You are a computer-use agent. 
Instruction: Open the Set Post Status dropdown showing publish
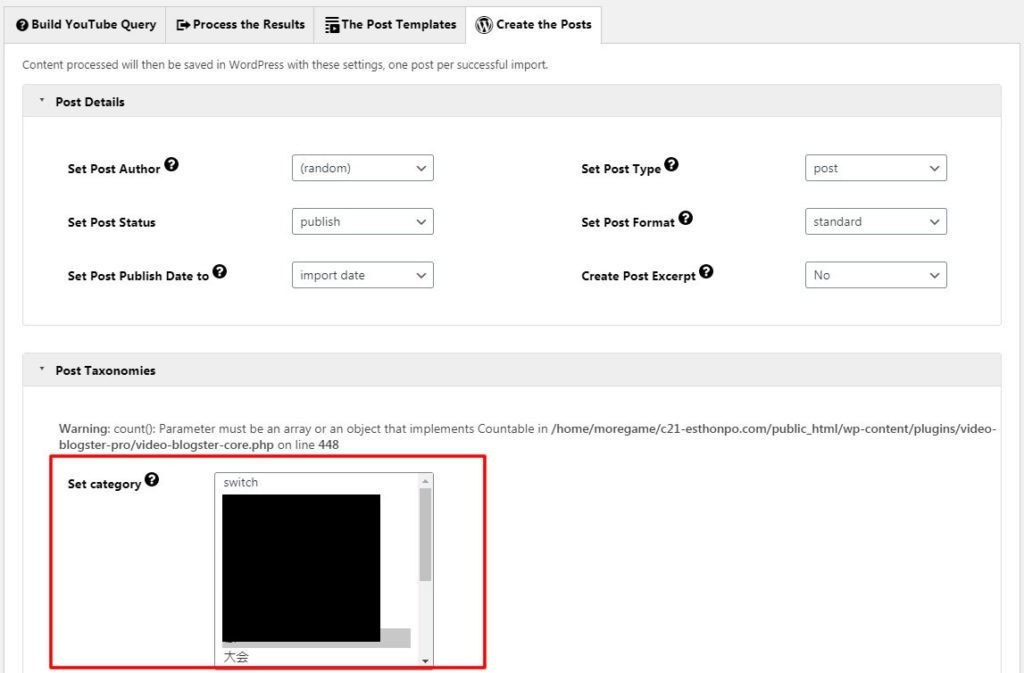362,221
